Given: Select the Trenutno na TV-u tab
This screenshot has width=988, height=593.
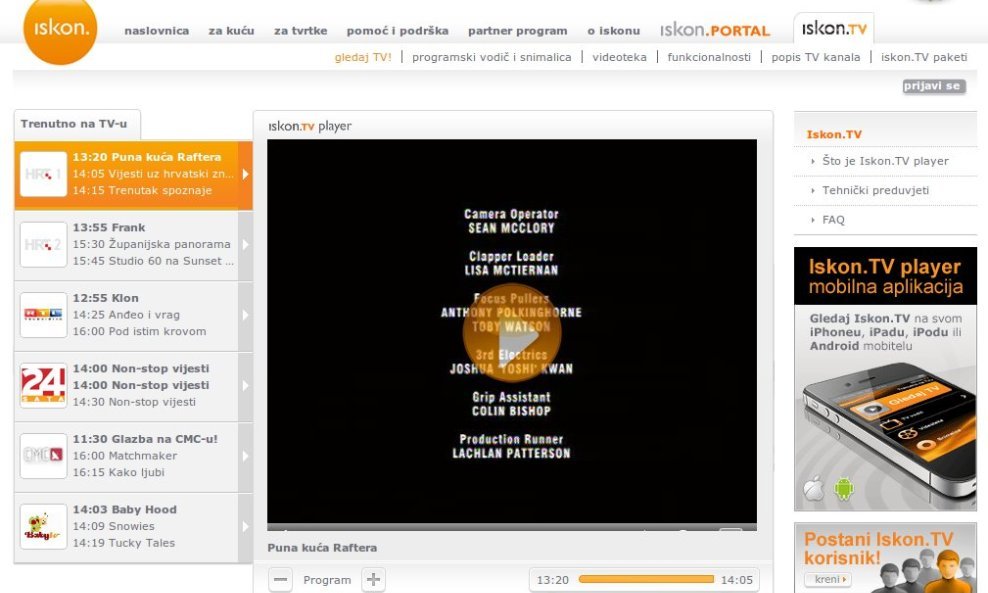Looking at the screenshot, I should (77, 124).
